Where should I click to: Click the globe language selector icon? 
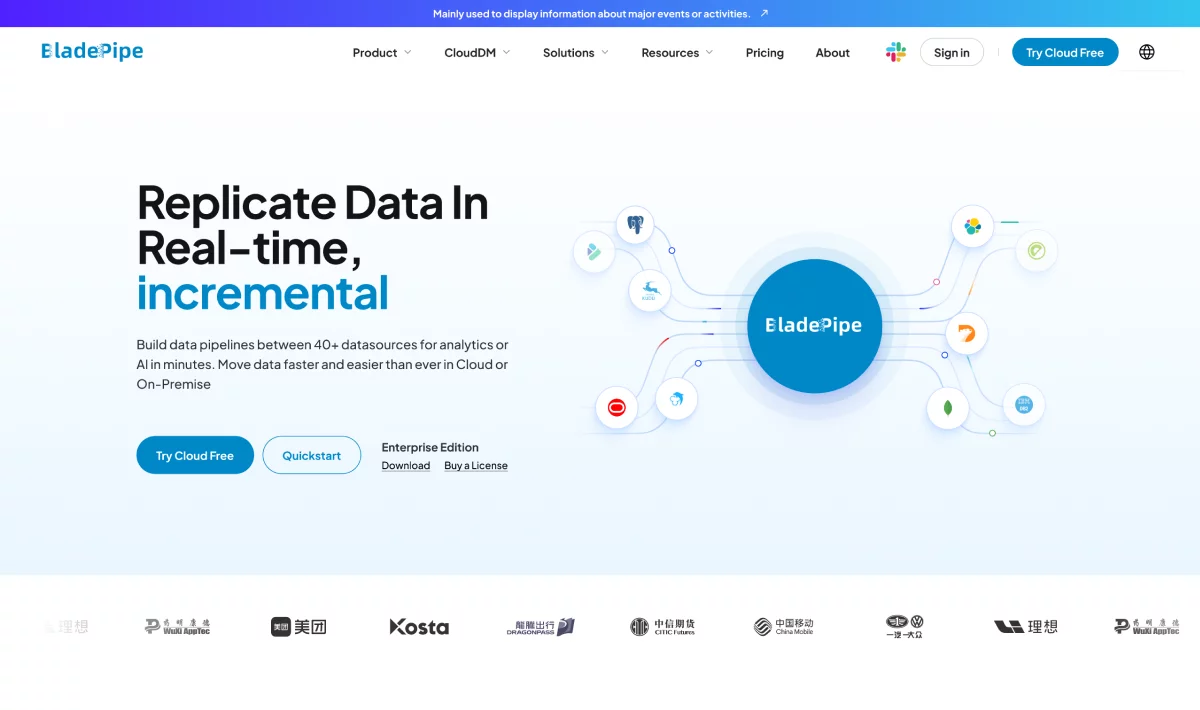pyautogui.click(x=1146, y=52)
